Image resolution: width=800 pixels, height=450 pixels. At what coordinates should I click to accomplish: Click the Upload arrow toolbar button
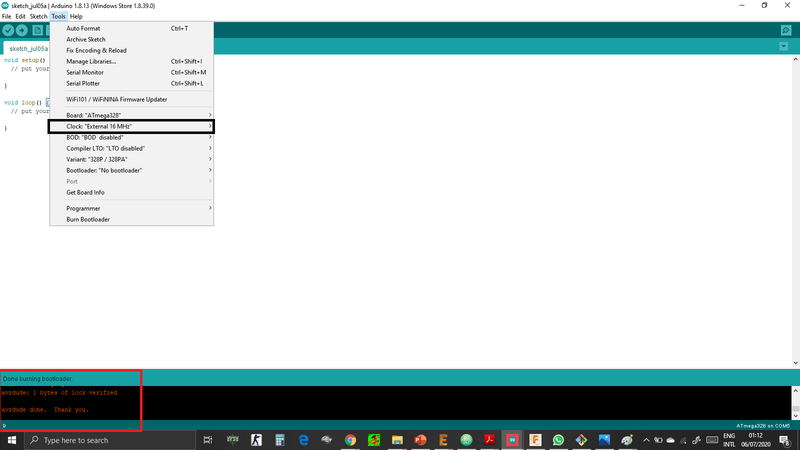22,31
